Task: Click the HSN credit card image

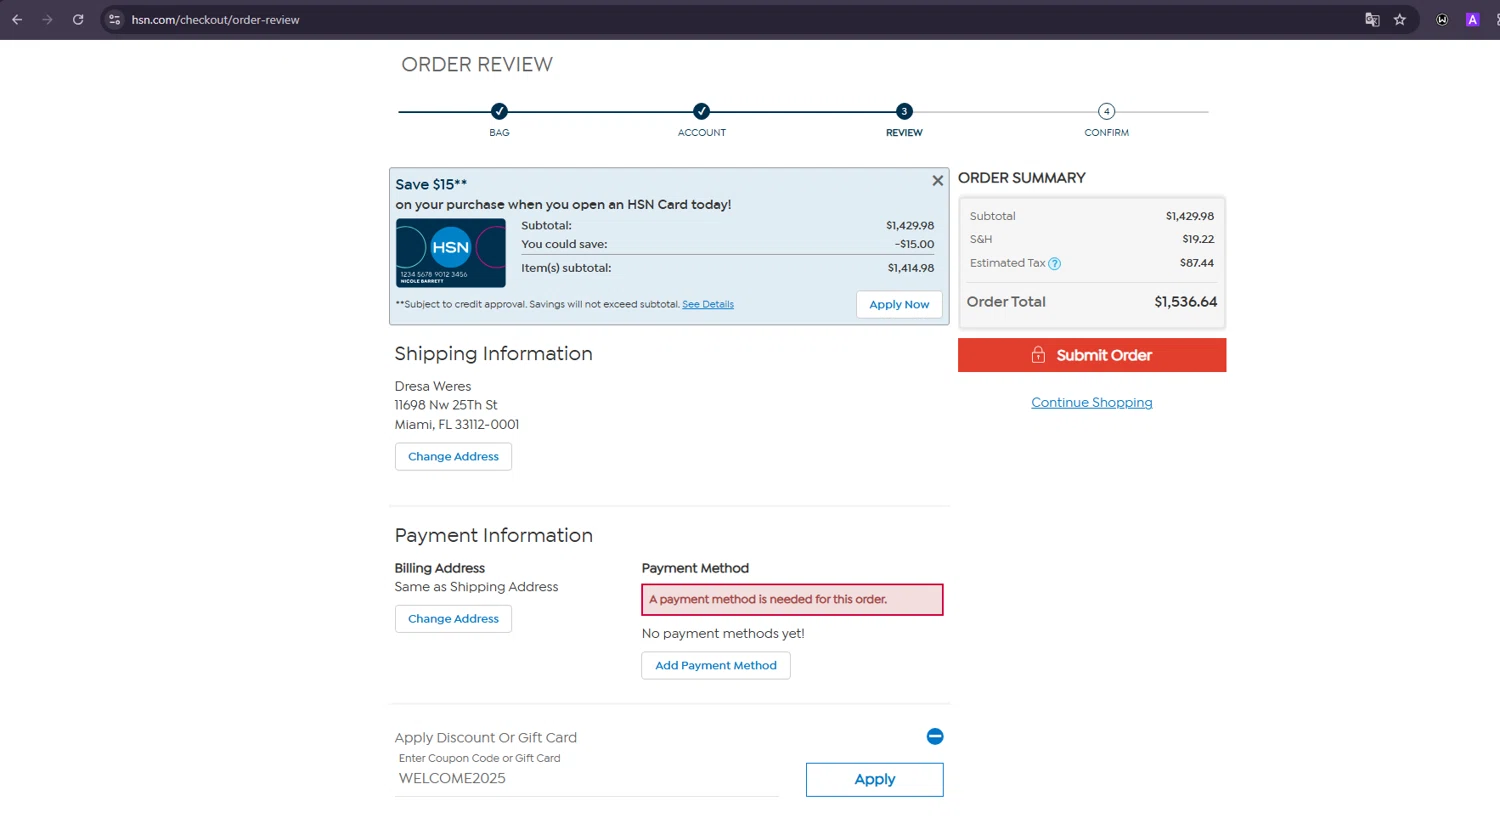Action: [451, 253]
